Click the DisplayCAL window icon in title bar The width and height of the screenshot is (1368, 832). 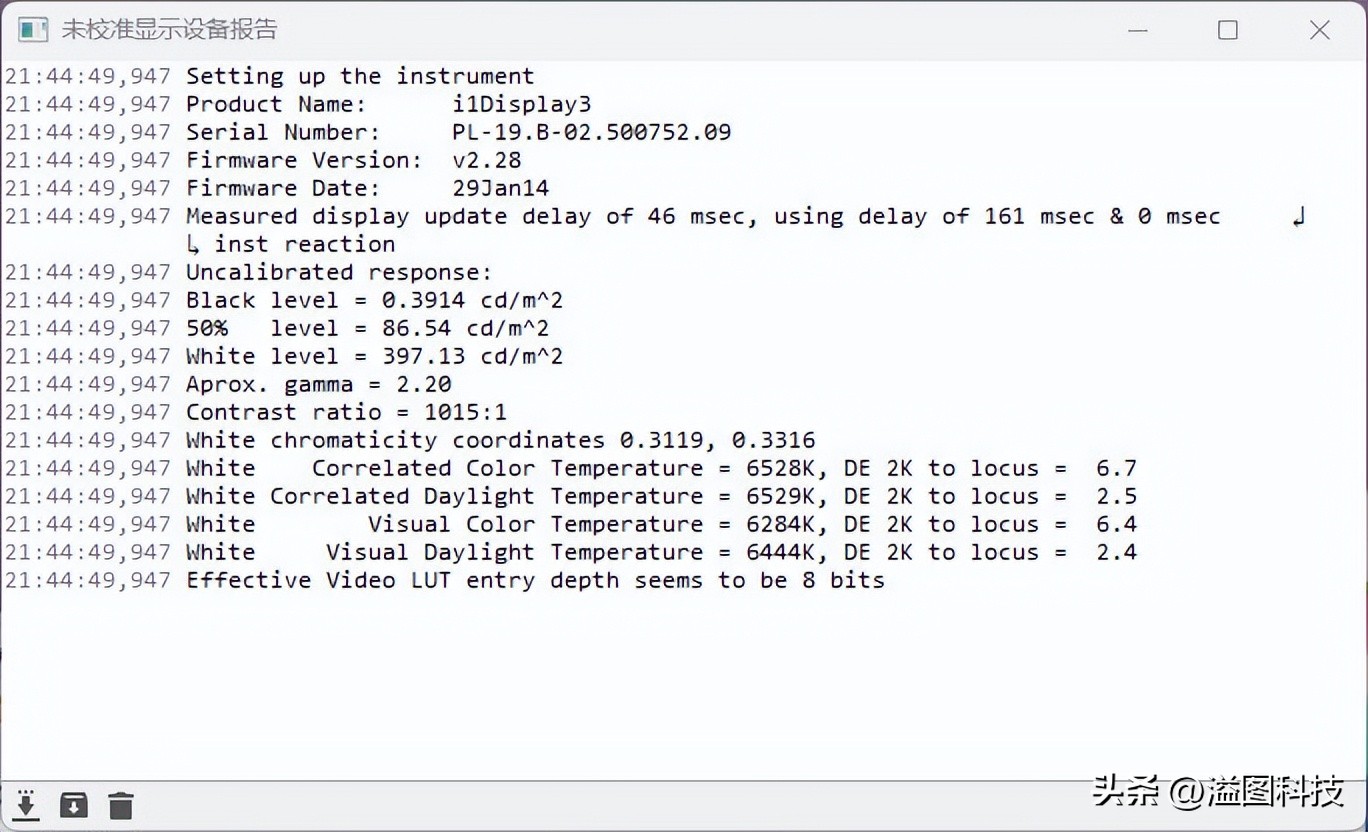[x=33, y=30]
